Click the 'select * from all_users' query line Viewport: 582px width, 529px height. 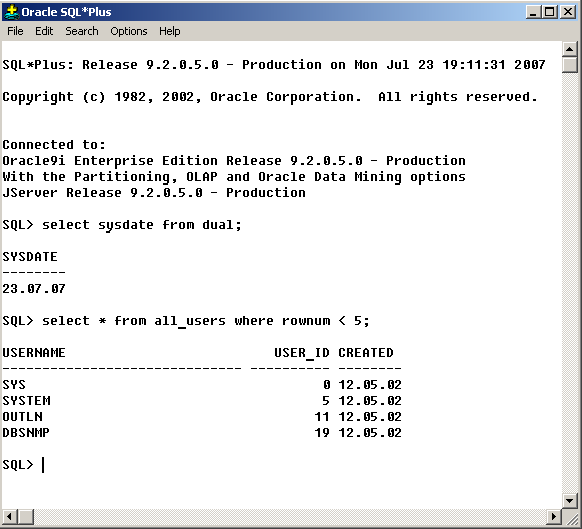(186, 321)
